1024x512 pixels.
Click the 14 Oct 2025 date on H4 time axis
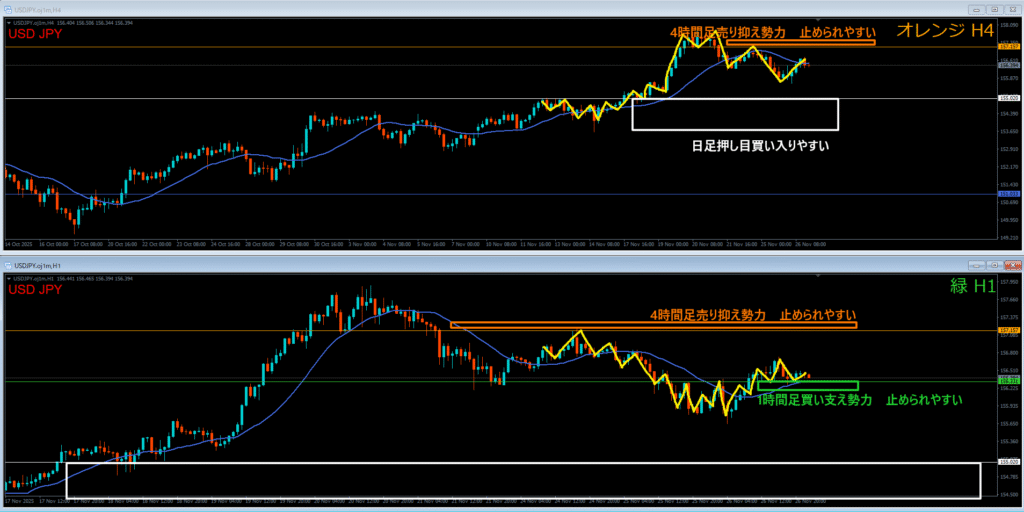point(17,244)
